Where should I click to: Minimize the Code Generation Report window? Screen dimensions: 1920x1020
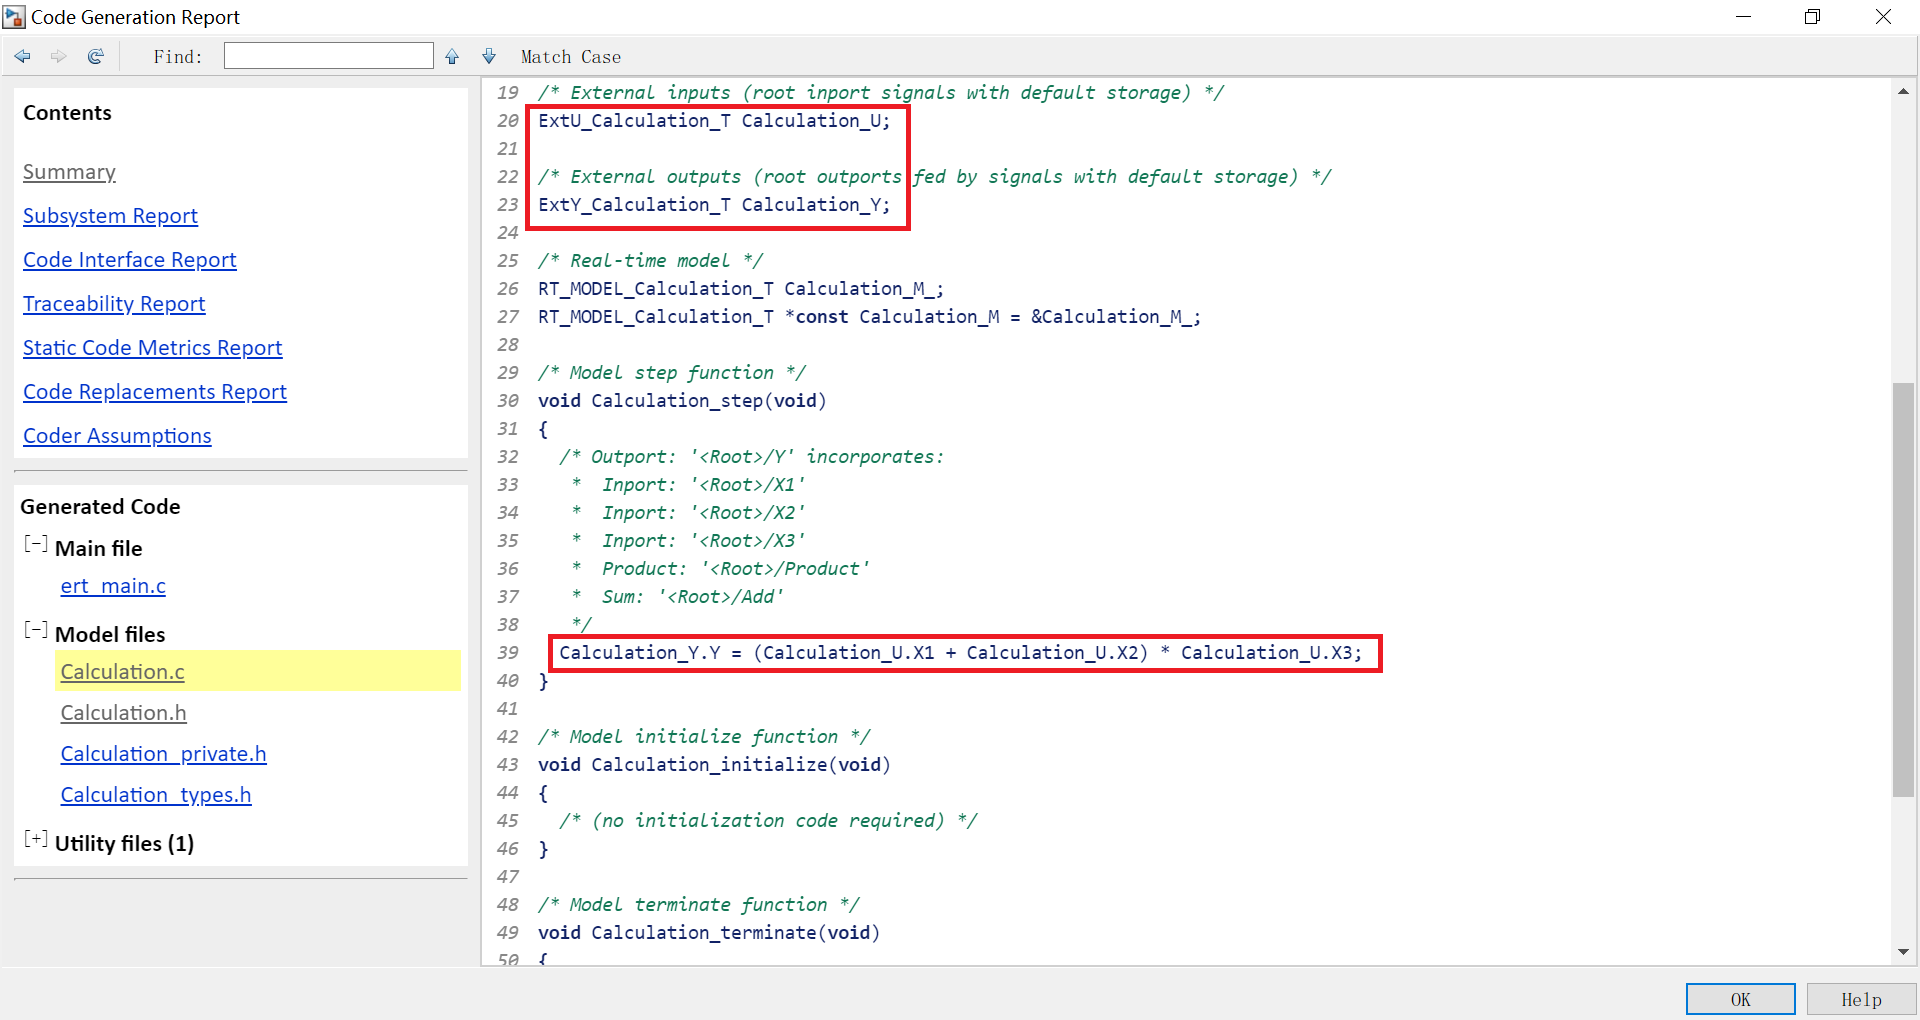[1743, 17]
